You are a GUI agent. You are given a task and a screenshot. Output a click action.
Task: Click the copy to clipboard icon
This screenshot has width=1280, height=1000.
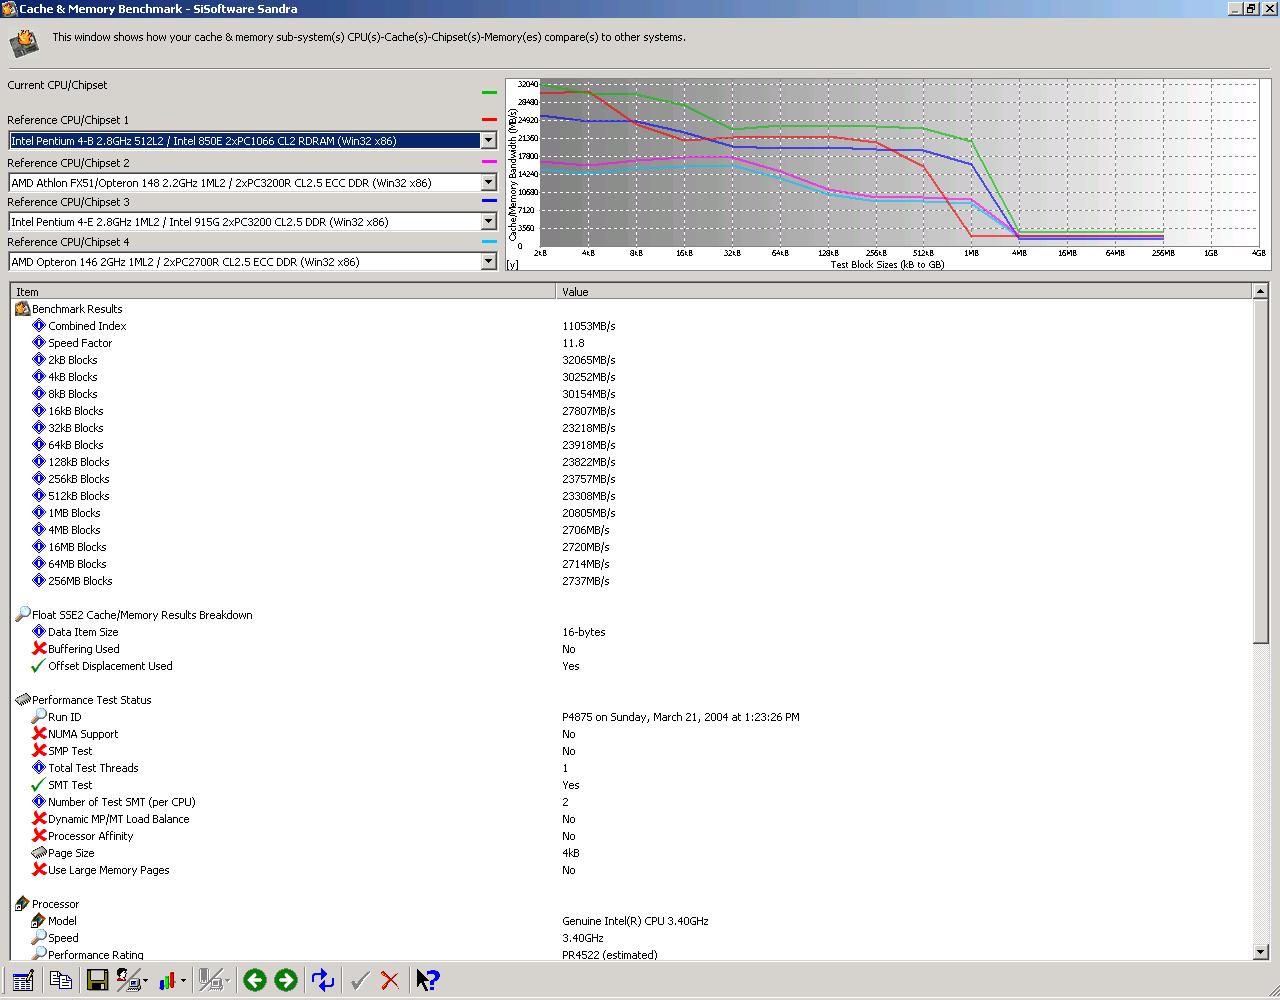[61, 980]
